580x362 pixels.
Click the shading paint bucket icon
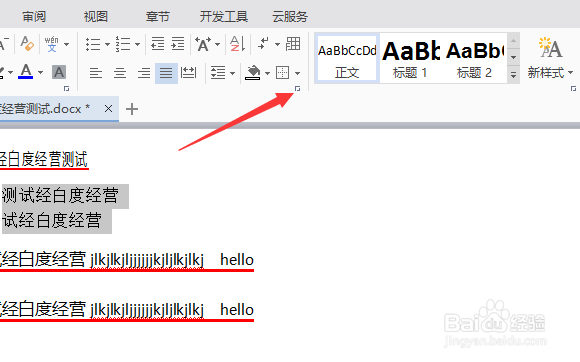253,73
